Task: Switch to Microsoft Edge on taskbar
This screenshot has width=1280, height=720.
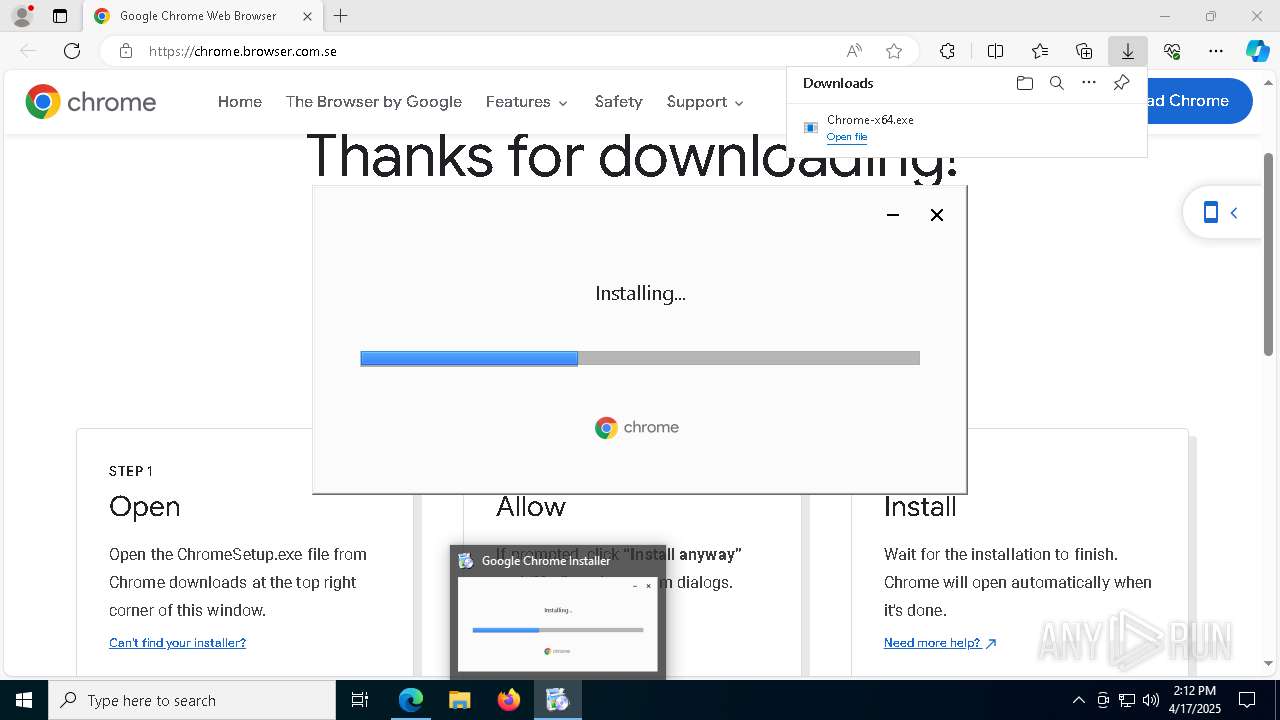Action: pyautogui.click(x=411, y=700)
